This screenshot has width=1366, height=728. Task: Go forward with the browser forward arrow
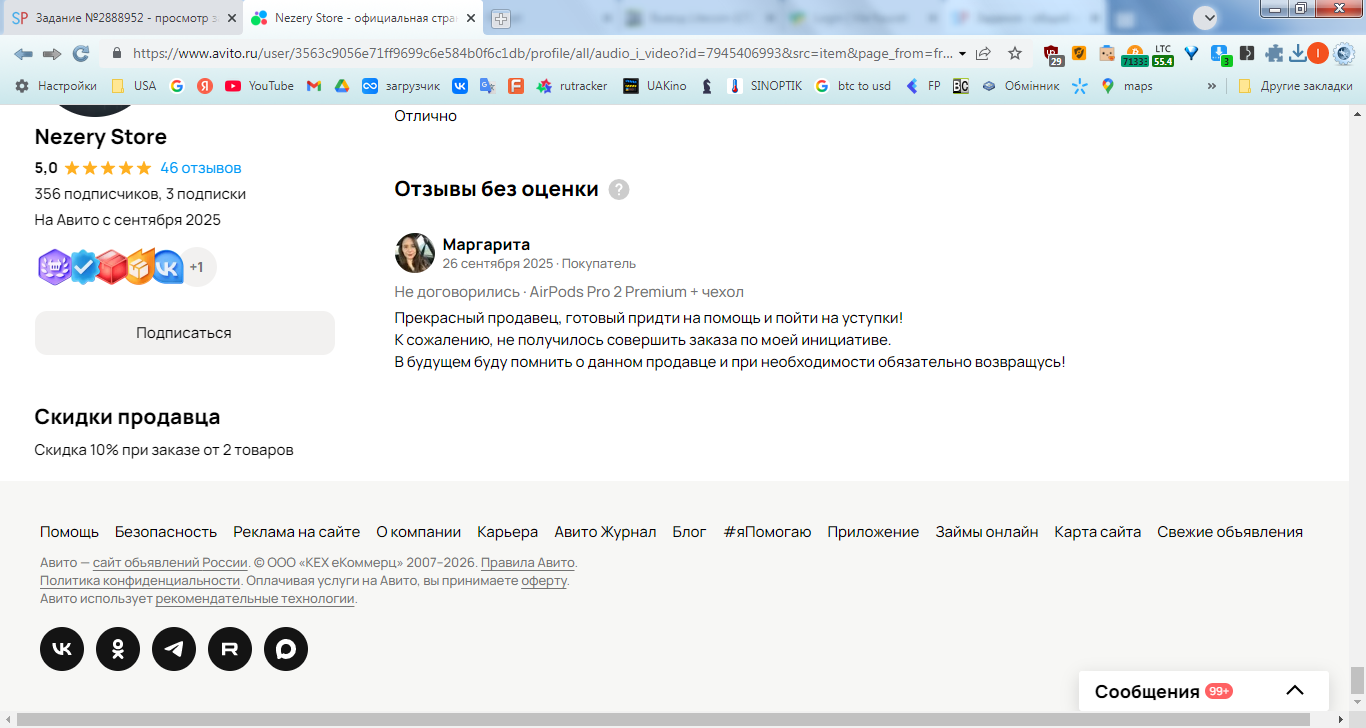click(x=52, y=53)
